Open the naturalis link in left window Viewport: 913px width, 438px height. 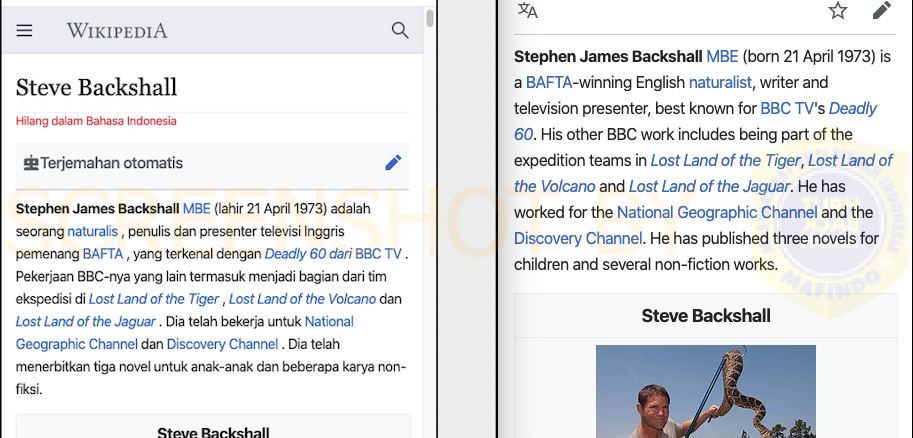pyautogui.click(x=93, y=231)
